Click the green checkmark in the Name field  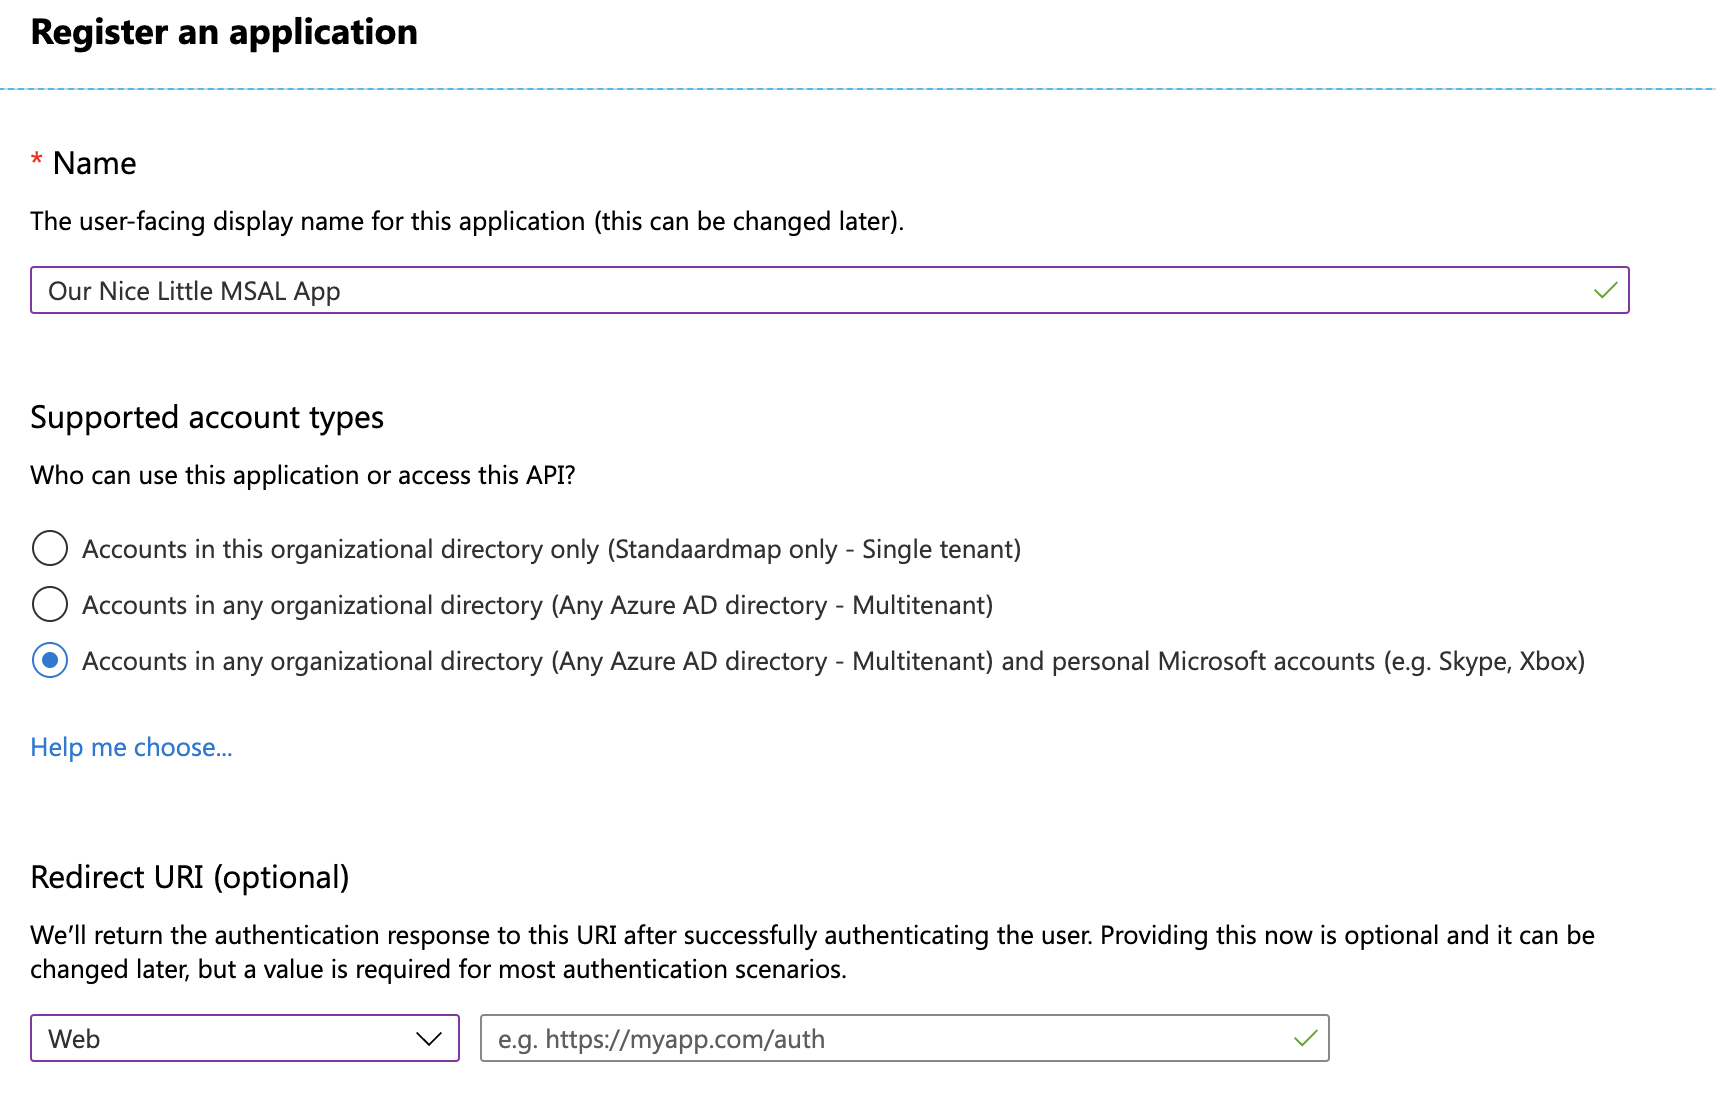[x=1605, y=291]
